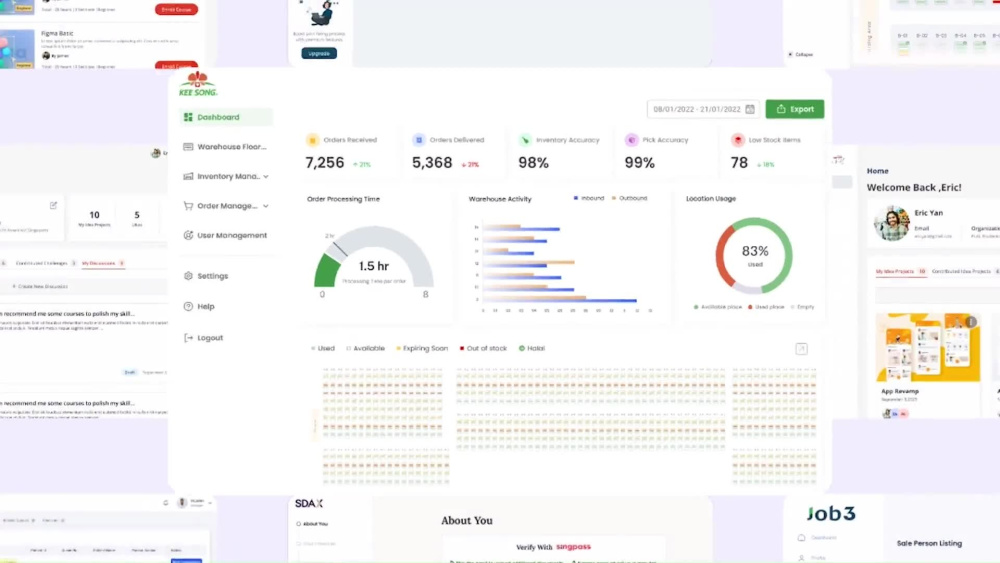Click the Warehouse Floor icon
The height and width of the screenshot is (563, 1000).
point(188,147)
